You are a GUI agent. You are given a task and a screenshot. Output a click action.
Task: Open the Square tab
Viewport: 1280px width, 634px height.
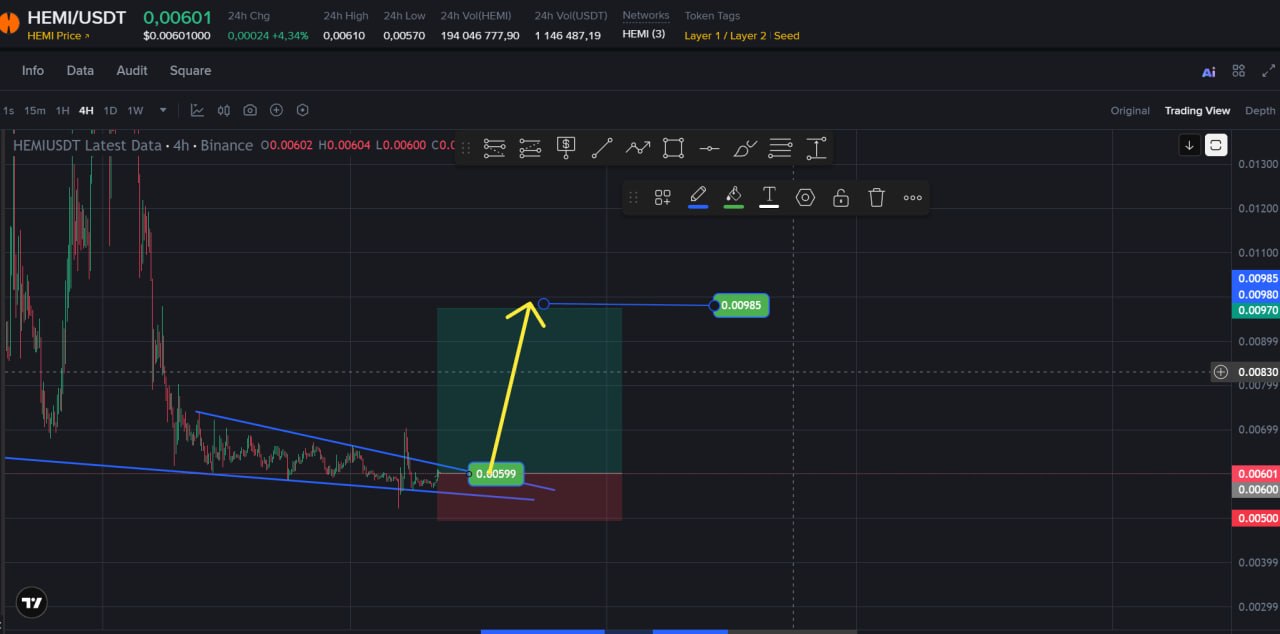[x=190, y=70]
